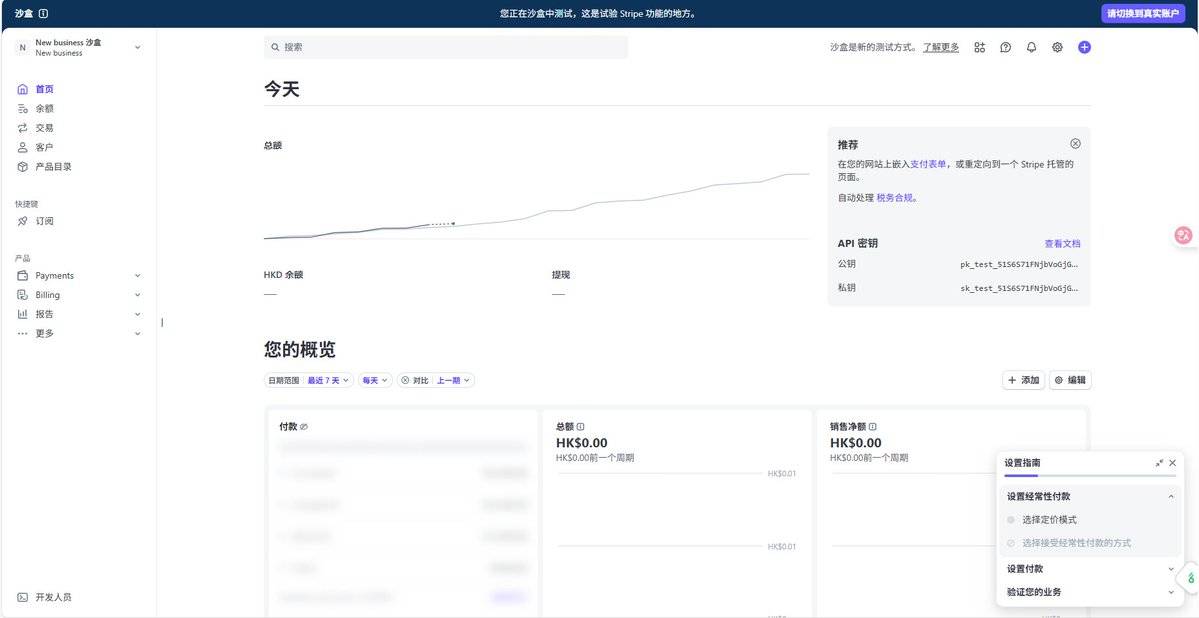Viewport: 1199px width, 618px height.
Task: Click the Billing invoice icon
Action: 22,294
